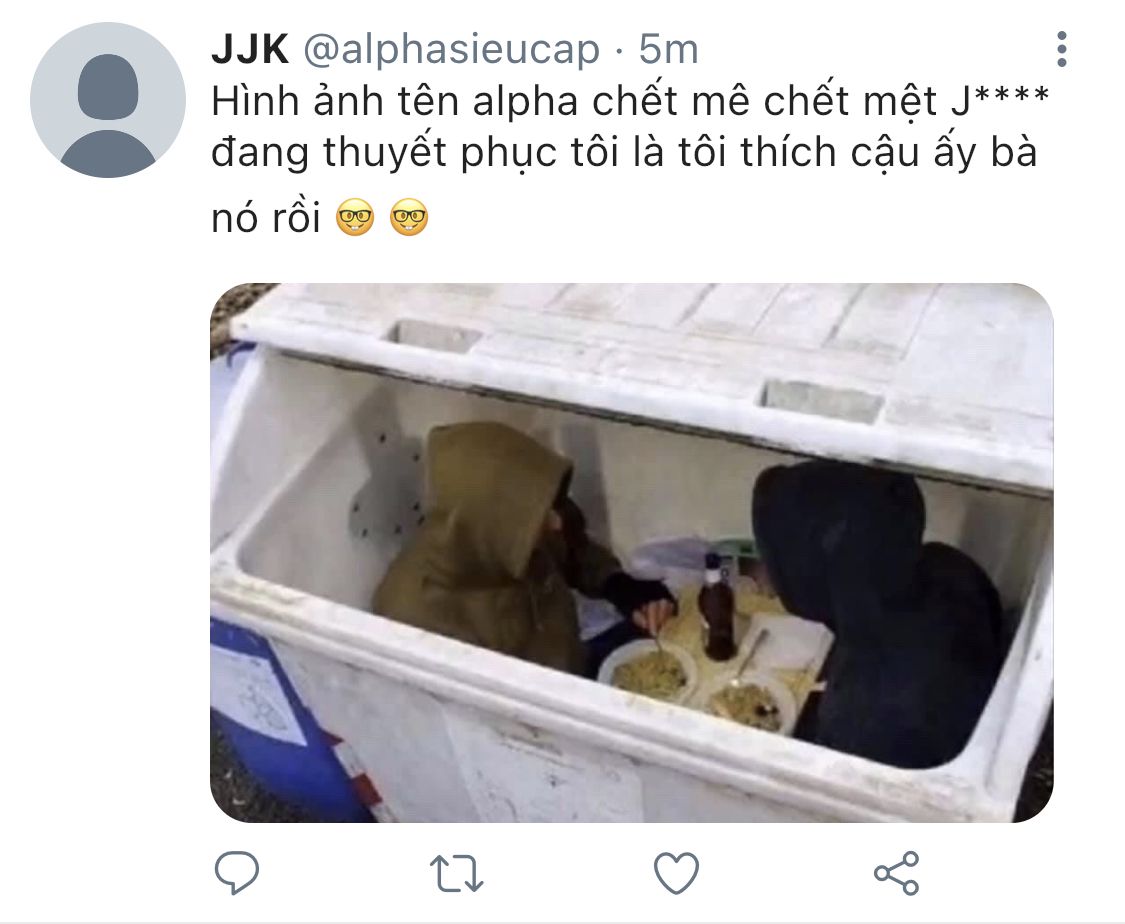
Task: Reply to the tweet via speech bubble icon
Action: tap(237, 872)
